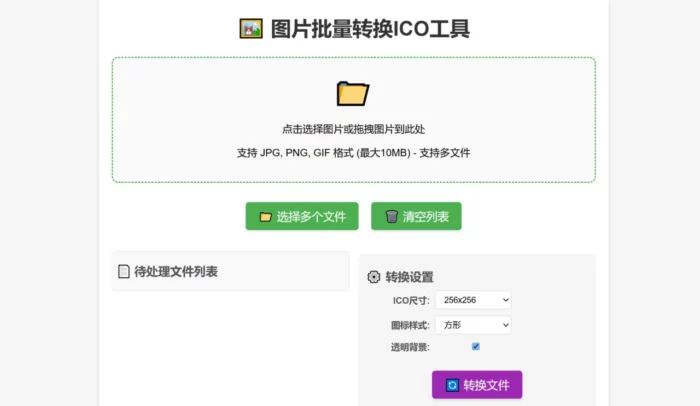Toggle the 透明背景 checkbox
The image size is (700, 406).
point(476,347)
